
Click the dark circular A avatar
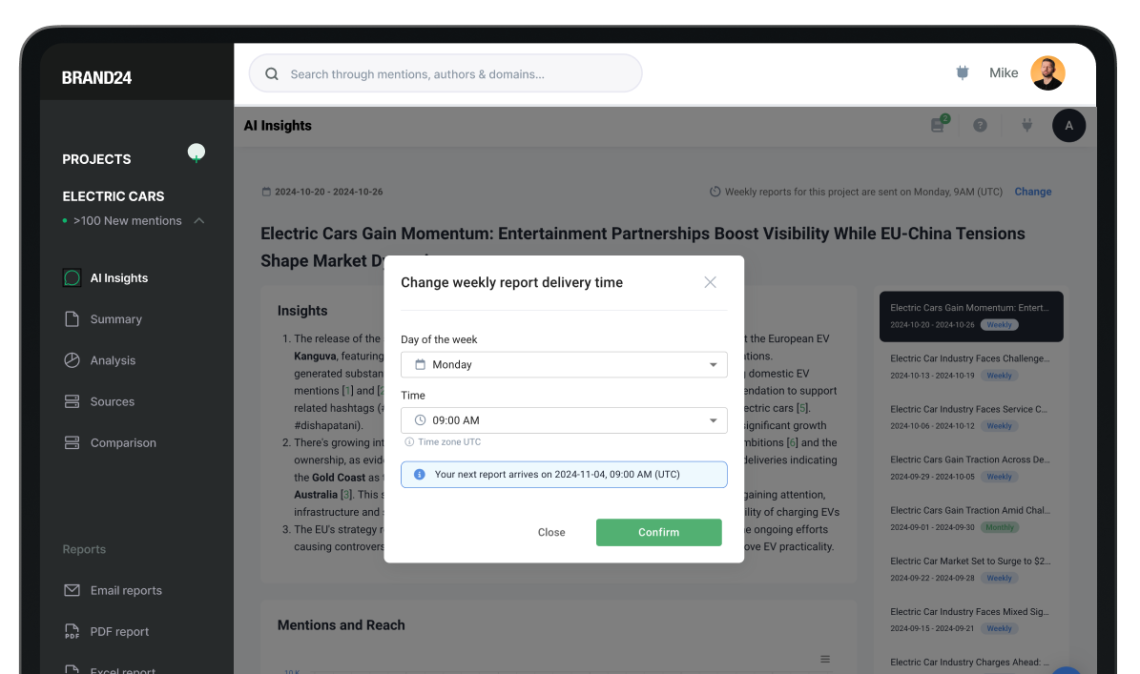(x=1068, y=125)
